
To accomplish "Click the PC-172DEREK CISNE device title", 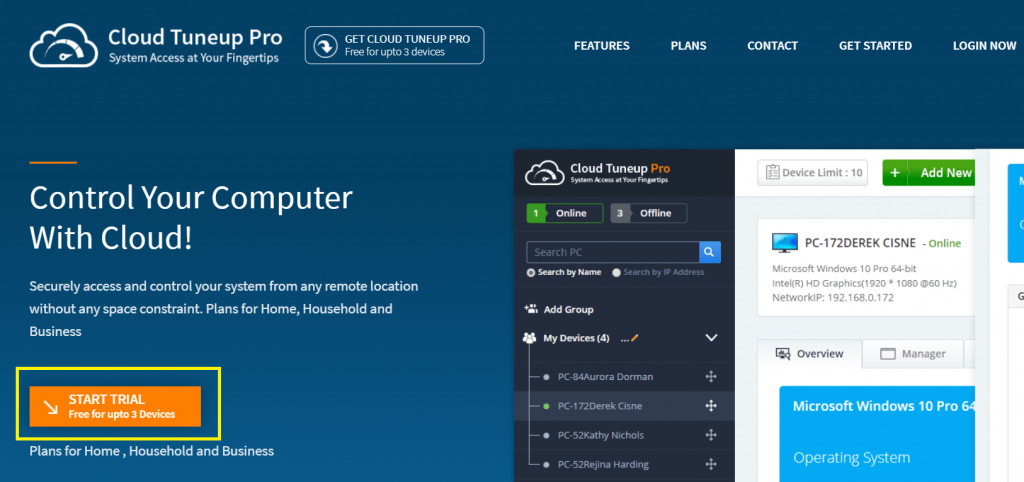I will 861,243.
